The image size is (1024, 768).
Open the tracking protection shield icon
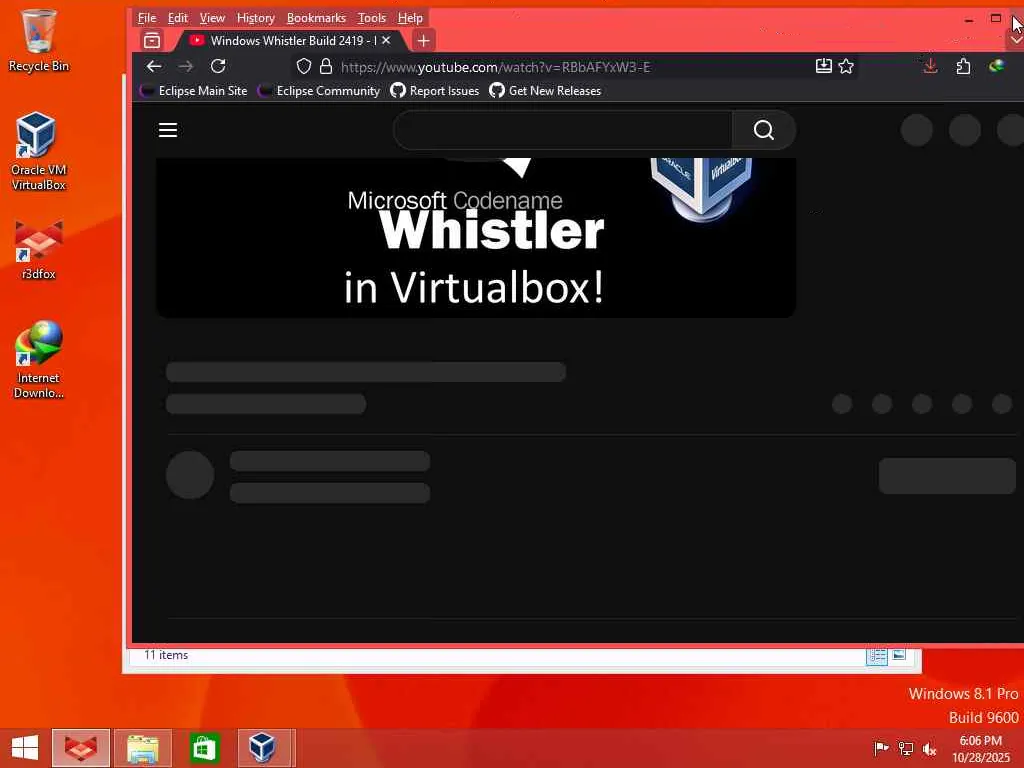(x=304, y=67)
